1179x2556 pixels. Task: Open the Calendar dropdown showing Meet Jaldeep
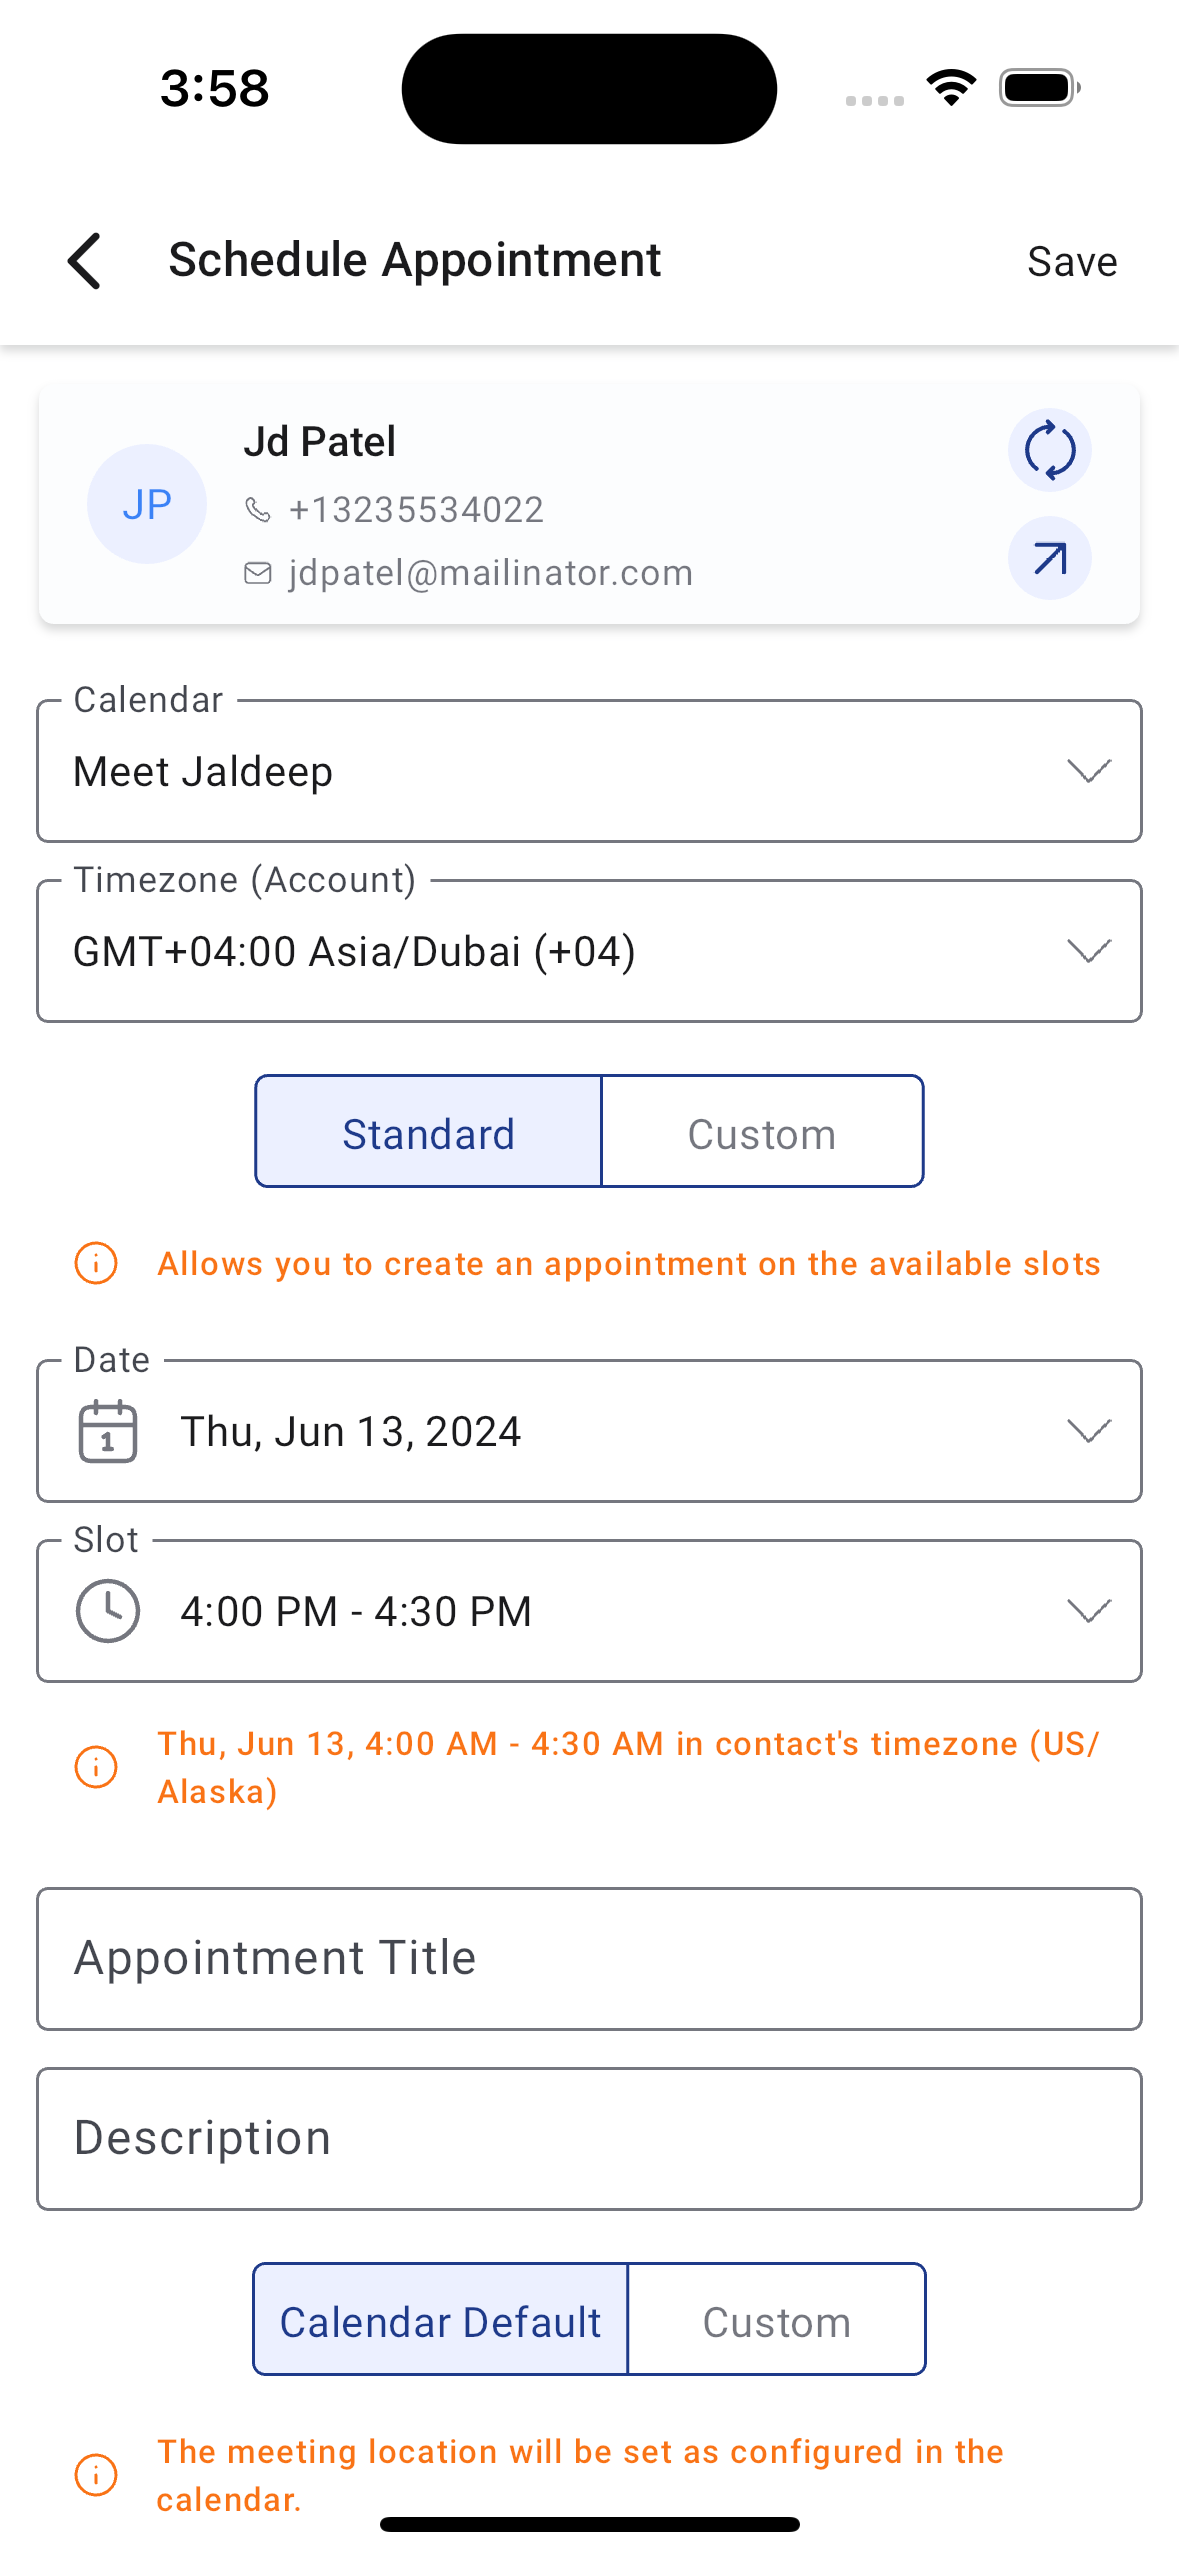pos(589,772)
